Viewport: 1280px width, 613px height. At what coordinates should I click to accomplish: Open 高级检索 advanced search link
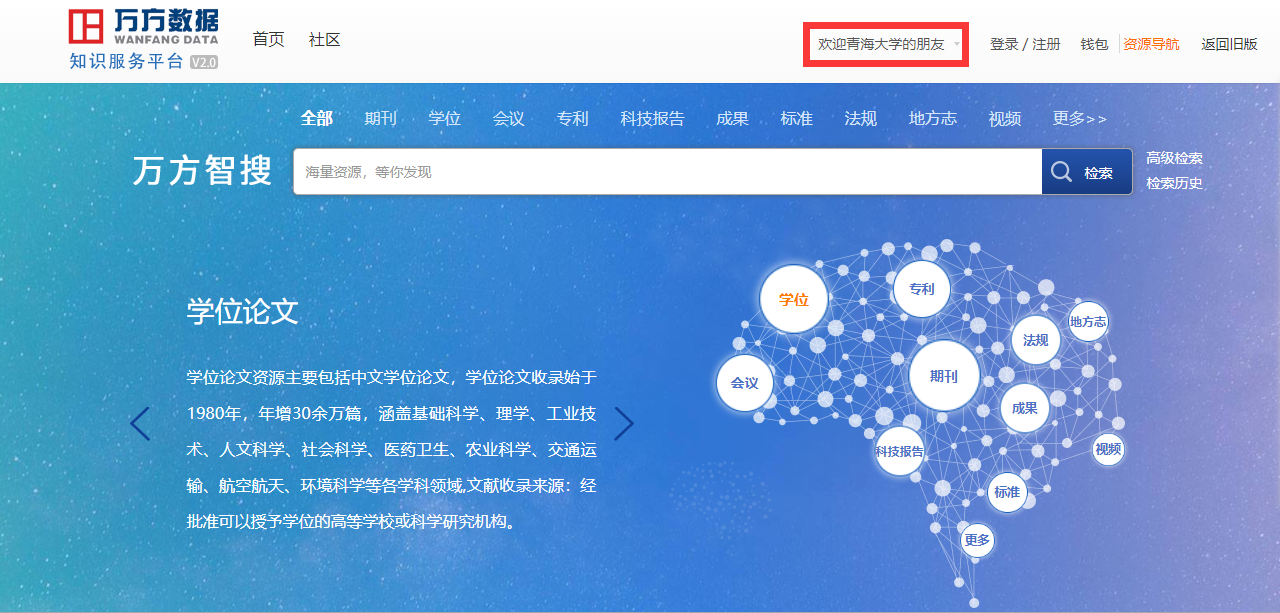pos(1174,158)
